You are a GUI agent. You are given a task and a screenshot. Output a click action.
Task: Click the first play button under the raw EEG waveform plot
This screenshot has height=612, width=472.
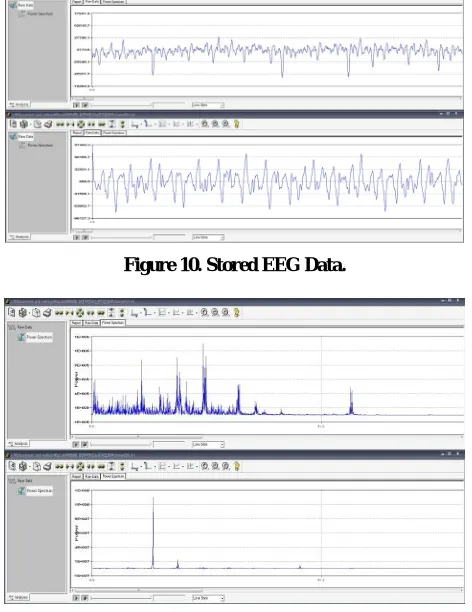(77, 237)
